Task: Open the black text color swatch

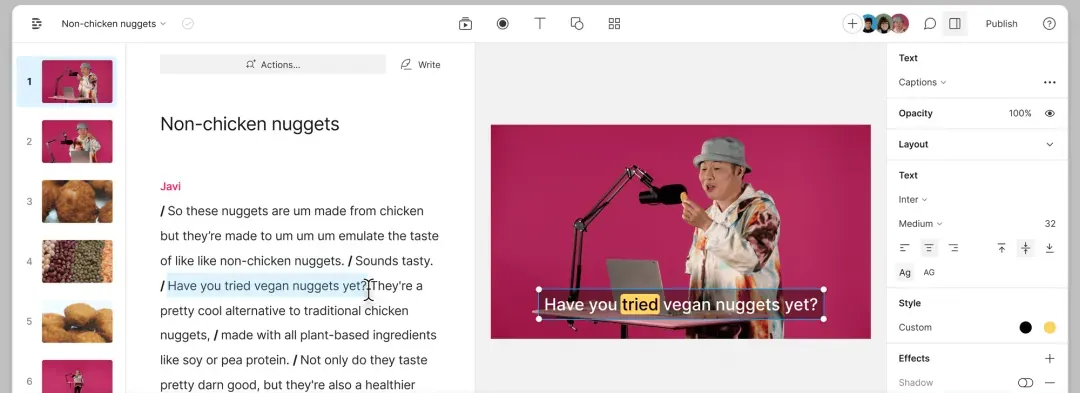Action: (x=1026, y=327)
